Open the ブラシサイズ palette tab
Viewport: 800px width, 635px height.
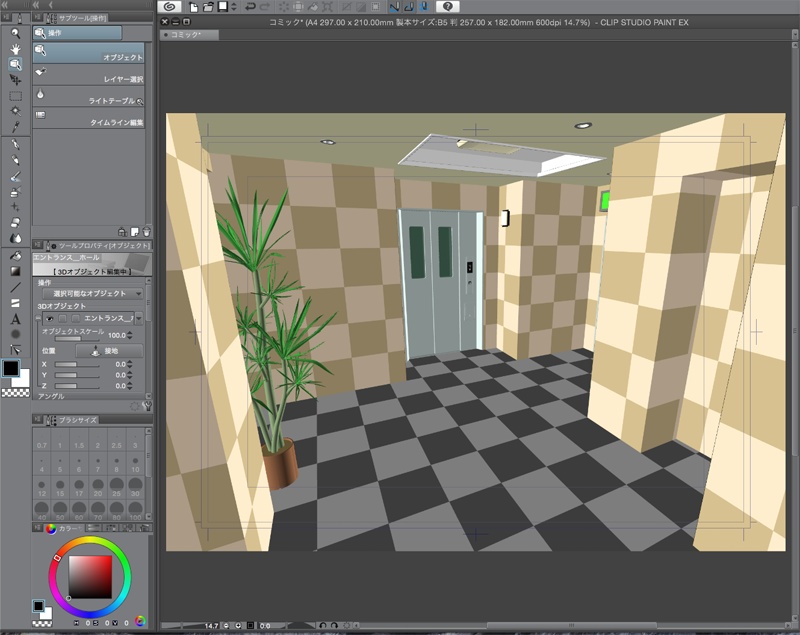(72, 420)
